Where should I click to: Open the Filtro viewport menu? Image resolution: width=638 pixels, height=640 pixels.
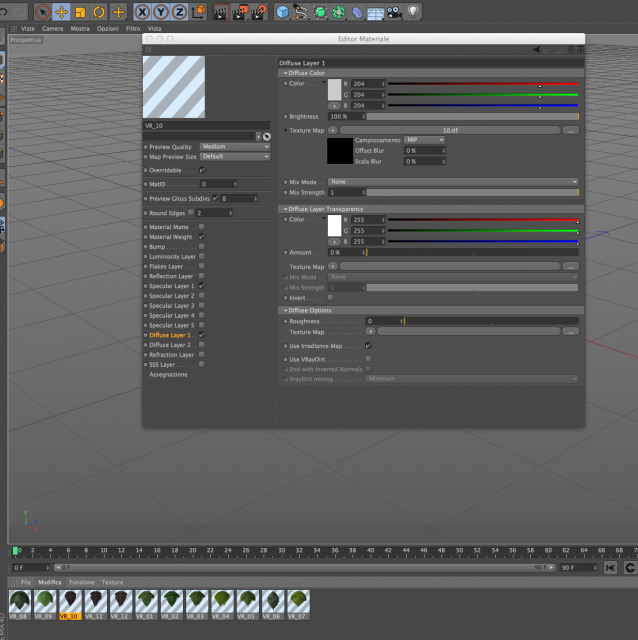[133, 29]
